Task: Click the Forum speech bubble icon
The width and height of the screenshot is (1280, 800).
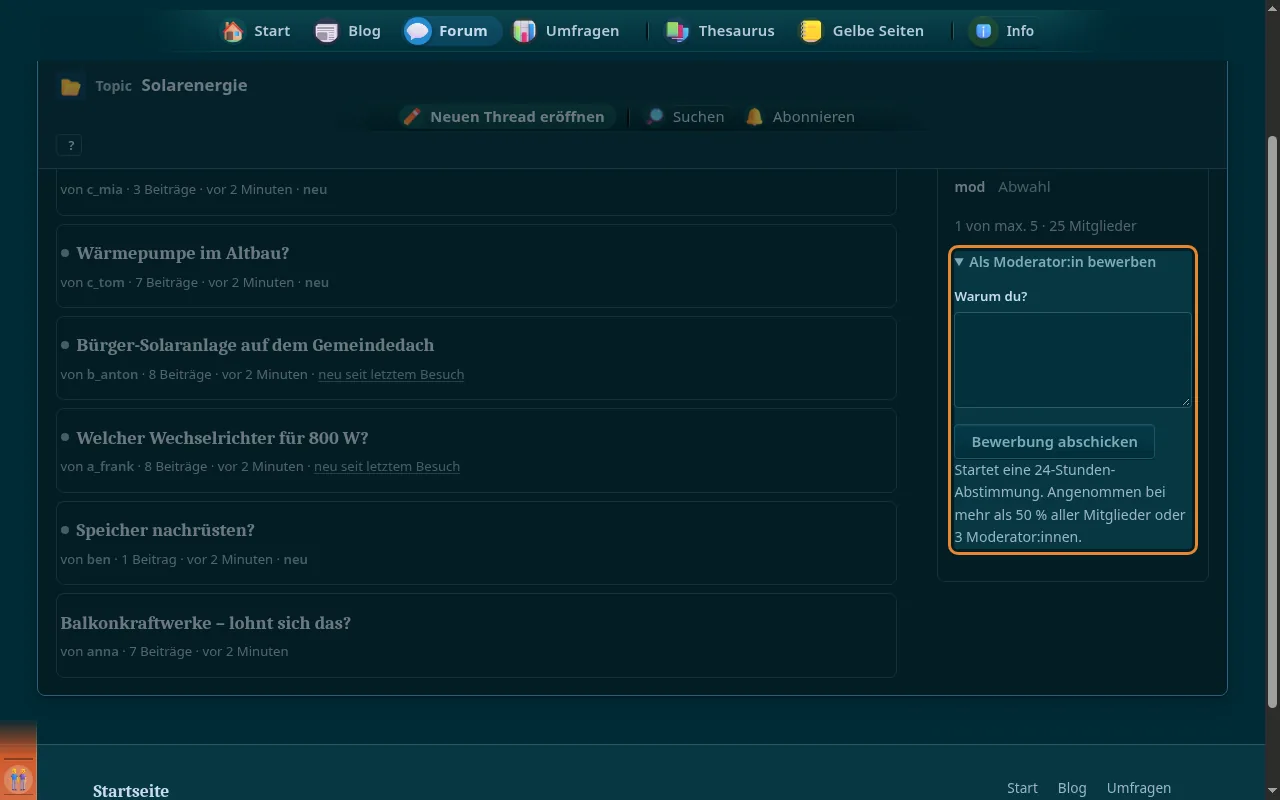Action: pos(418,31)
